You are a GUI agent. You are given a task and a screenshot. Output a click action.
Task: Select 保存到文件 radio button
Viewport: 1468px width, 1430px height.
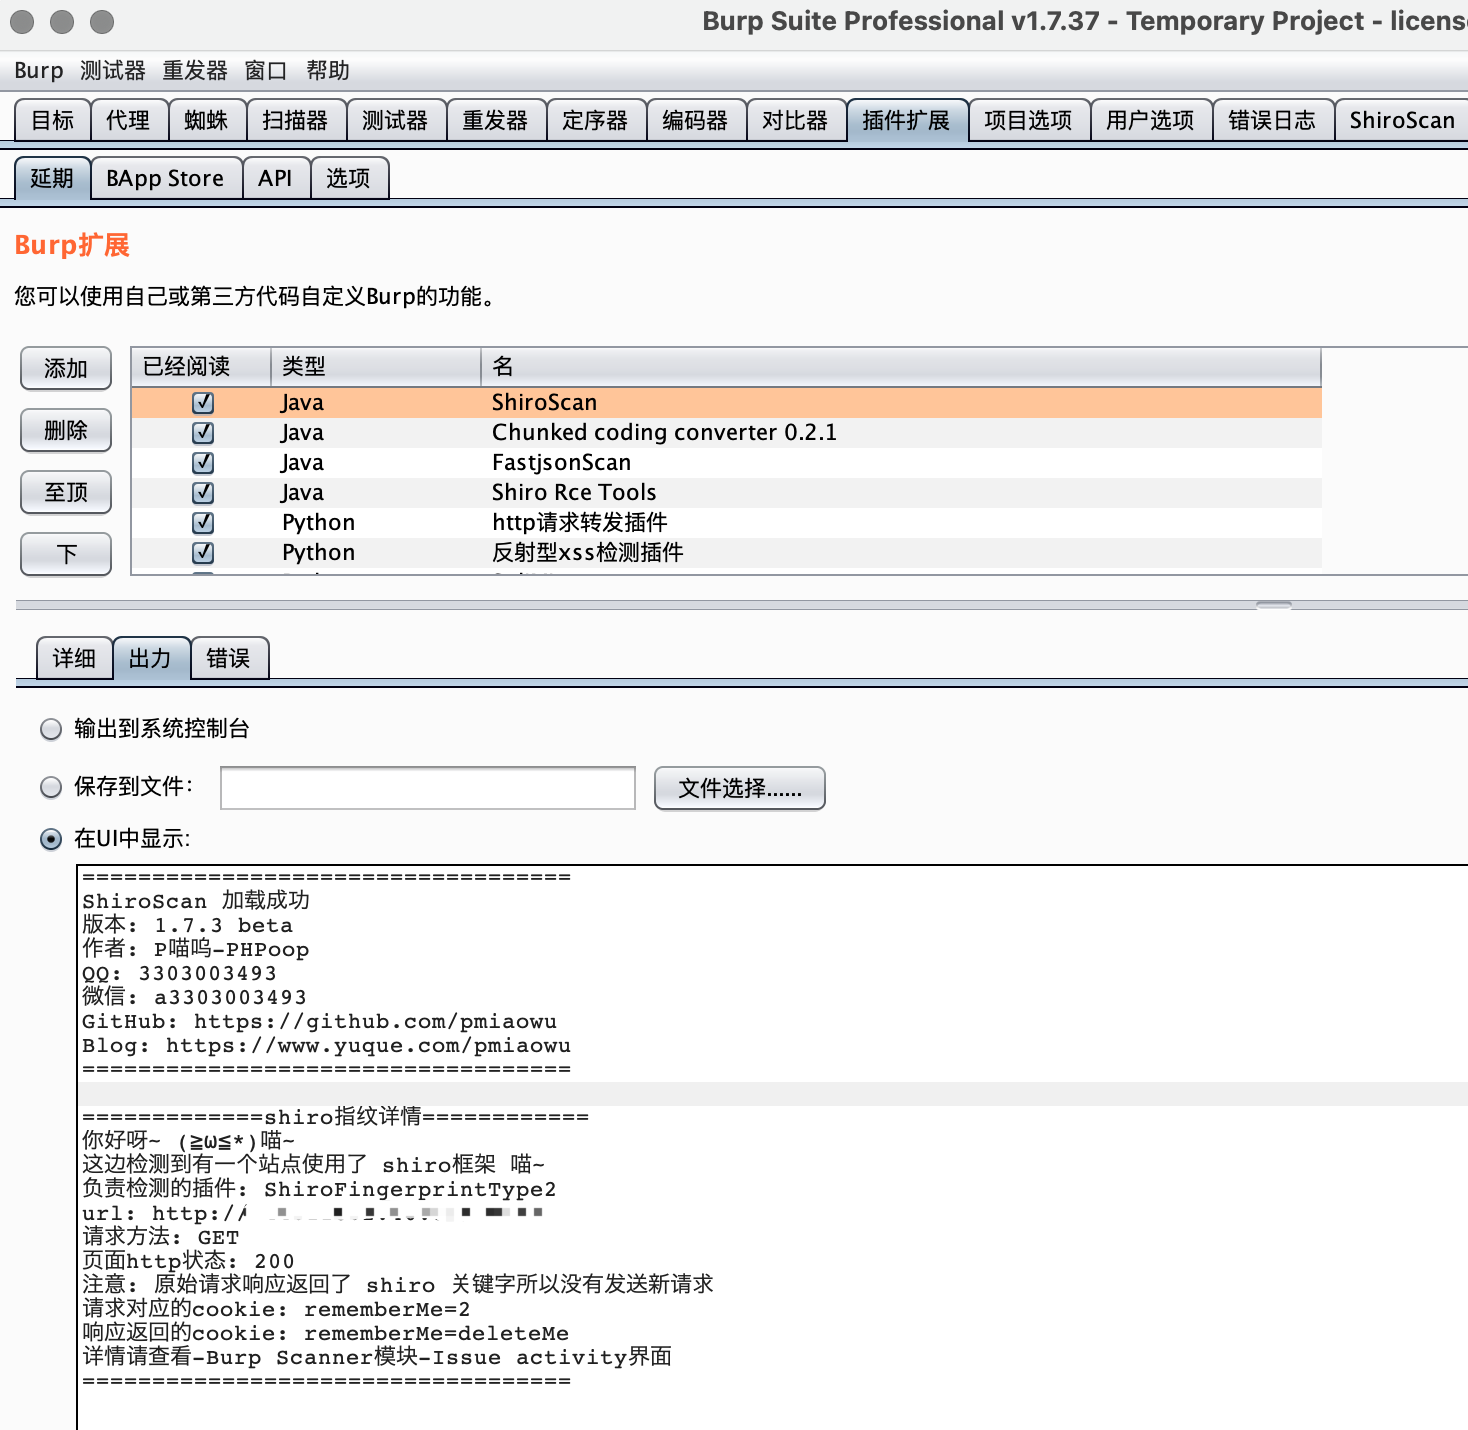(x=51, y=787)
